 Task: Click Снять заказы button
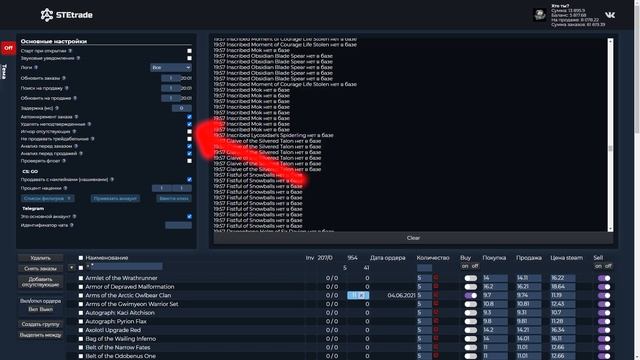40,269
